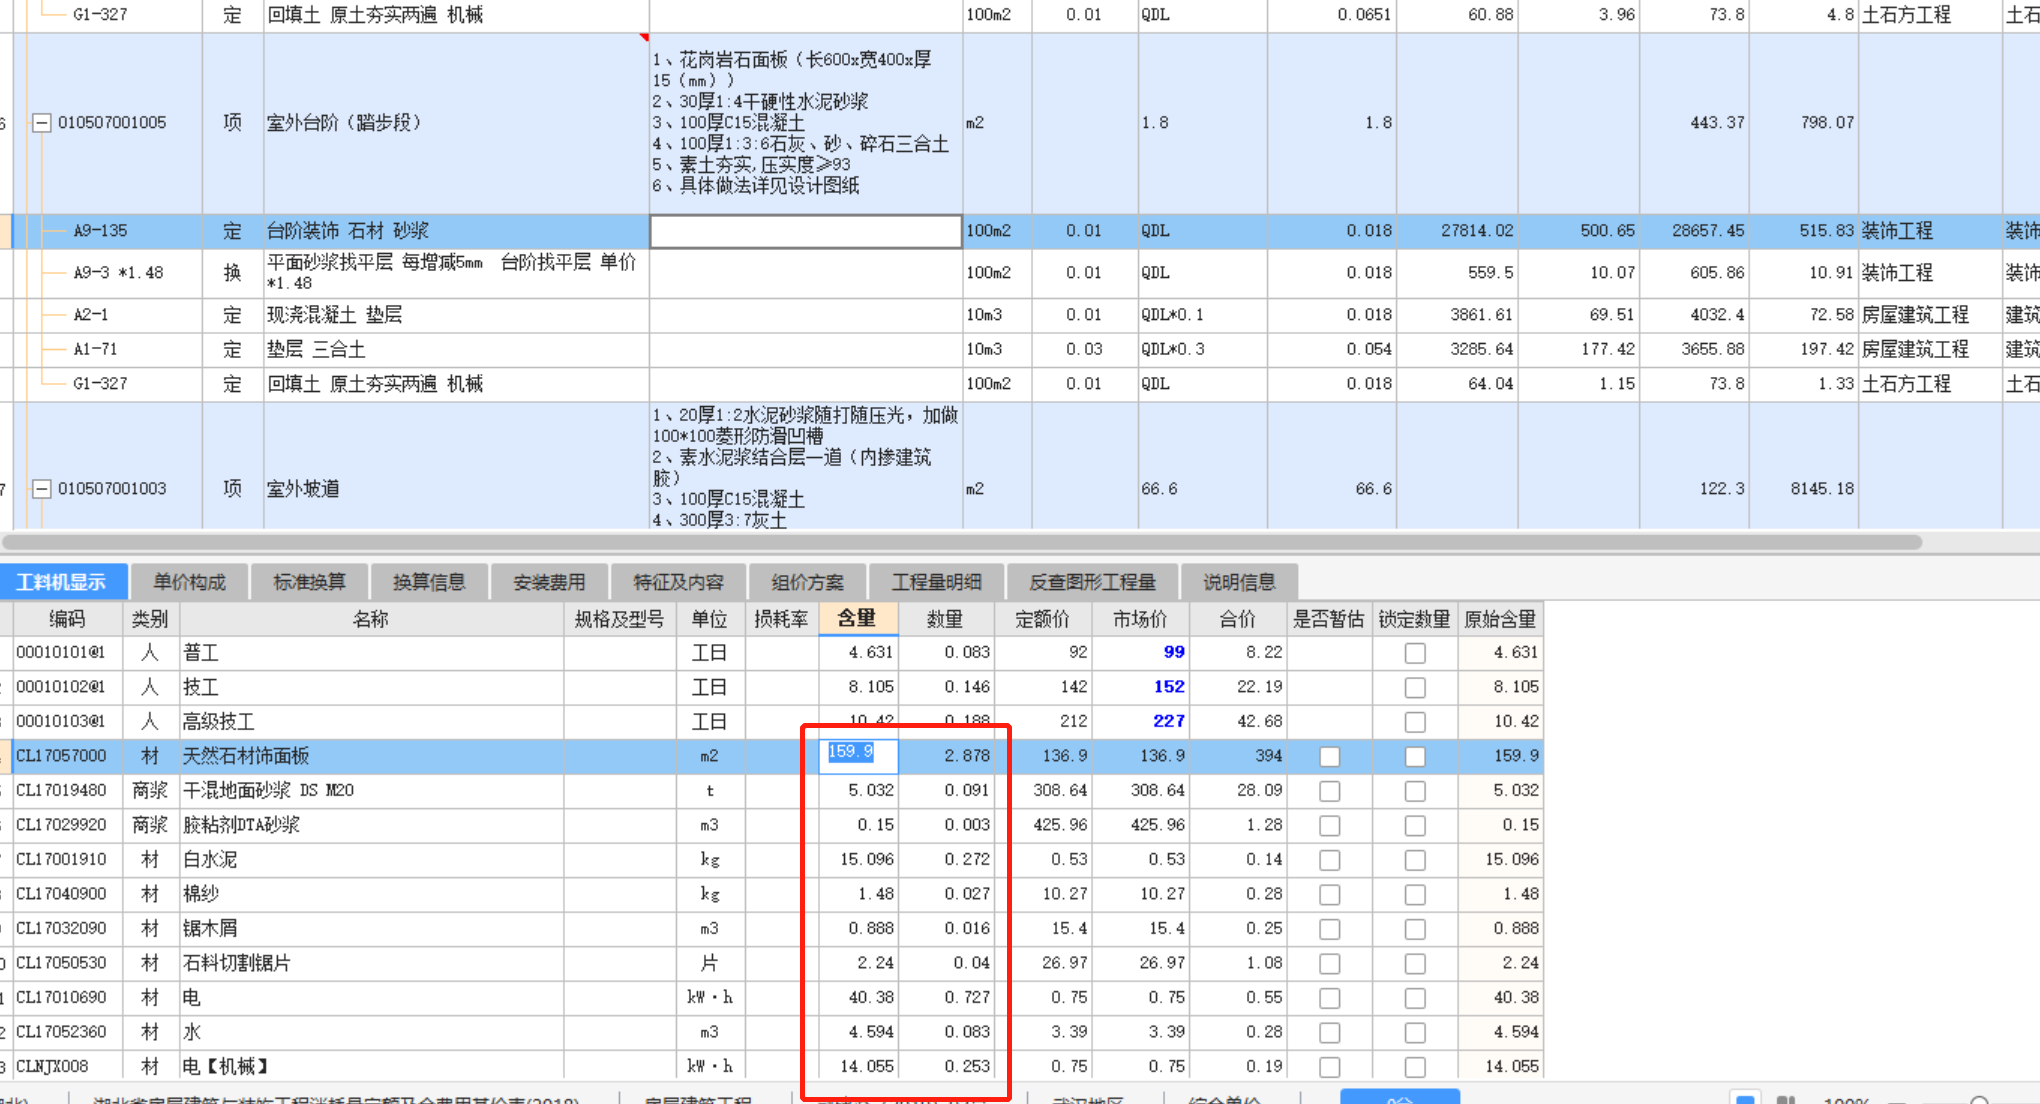Click the 数量 column header
Viewport: 2040px width, 1104px height.
(x=945, y=619)
